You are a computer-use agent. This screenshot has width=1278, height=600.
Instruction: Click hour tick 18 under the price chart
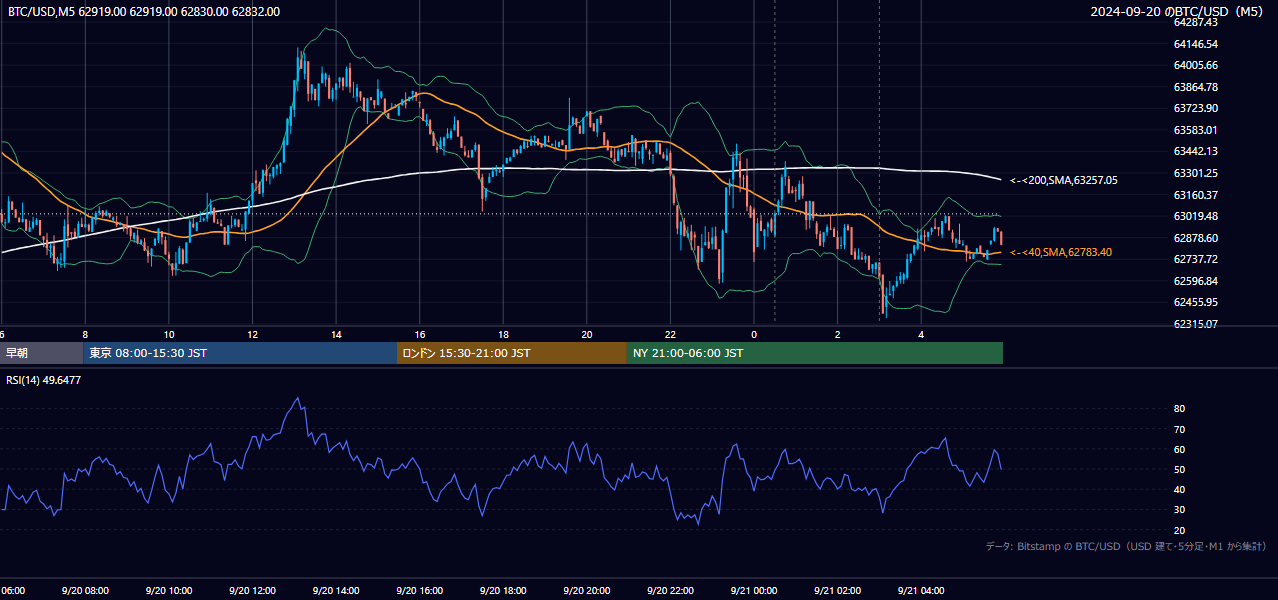click(x=503, y=335)
